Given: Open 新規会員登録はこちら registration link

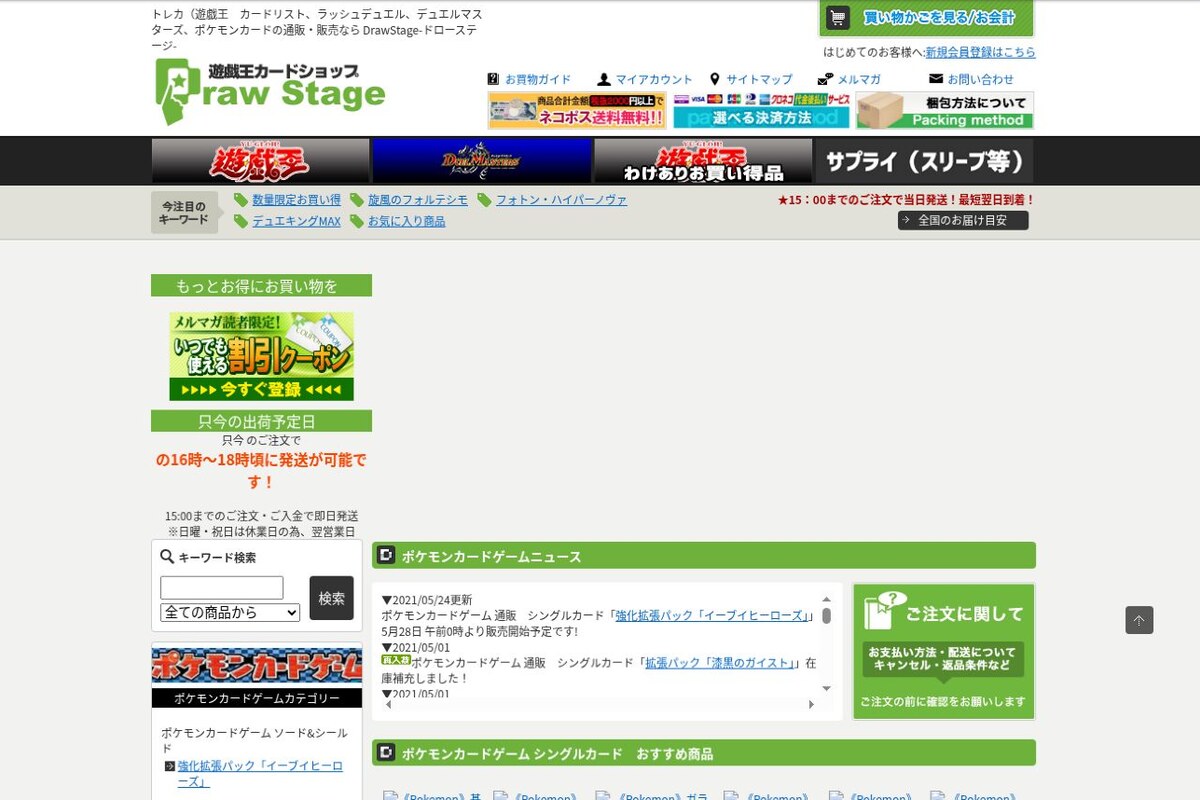Looking at the screenshot, I should click(980, 52).
